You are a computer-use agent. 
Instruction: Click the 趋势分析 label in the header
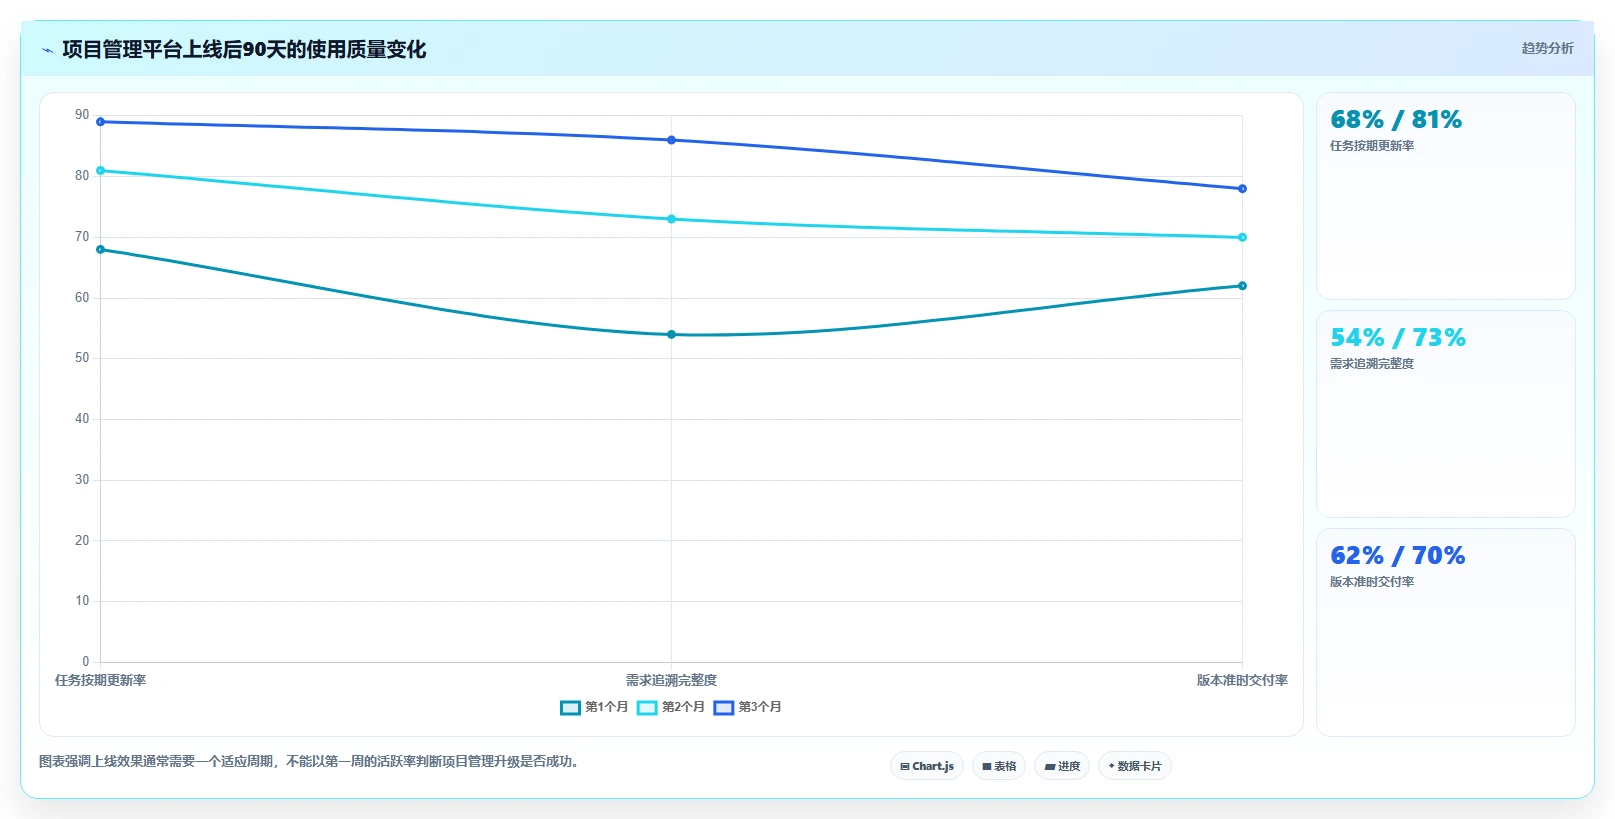pyautogui.click(x=1547, y=48)
